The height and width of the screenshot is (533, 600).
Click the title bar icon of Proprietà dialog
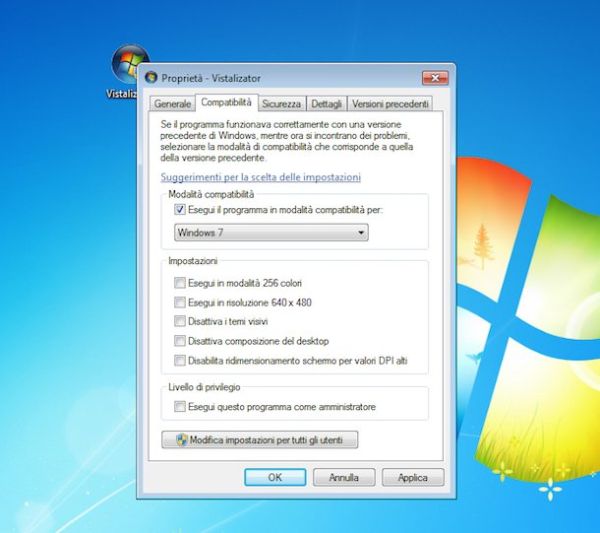point(151,77)
